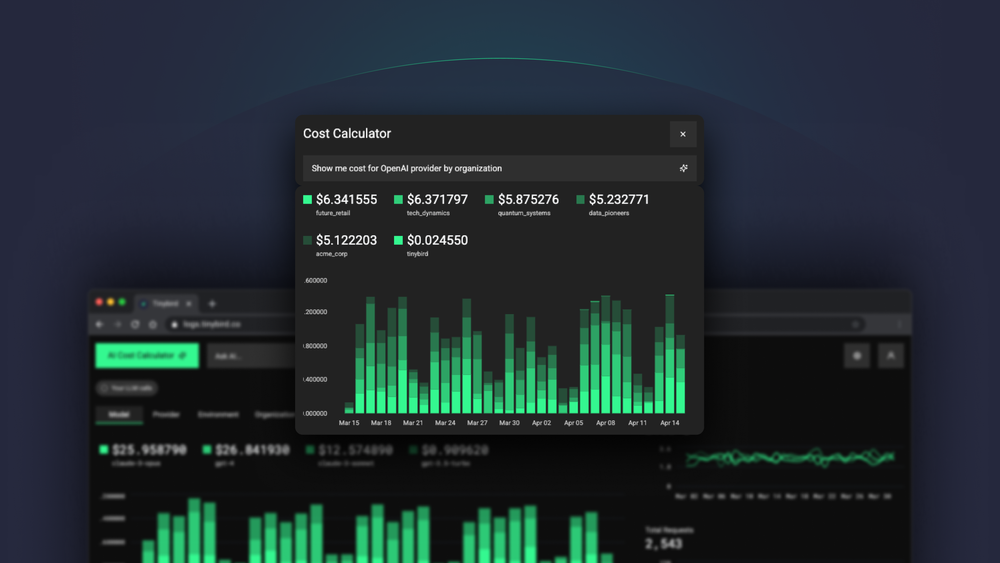Switch to the Model tab
Image resolution: width=1000 pixels, height=563 pixels.
[119, 414]
